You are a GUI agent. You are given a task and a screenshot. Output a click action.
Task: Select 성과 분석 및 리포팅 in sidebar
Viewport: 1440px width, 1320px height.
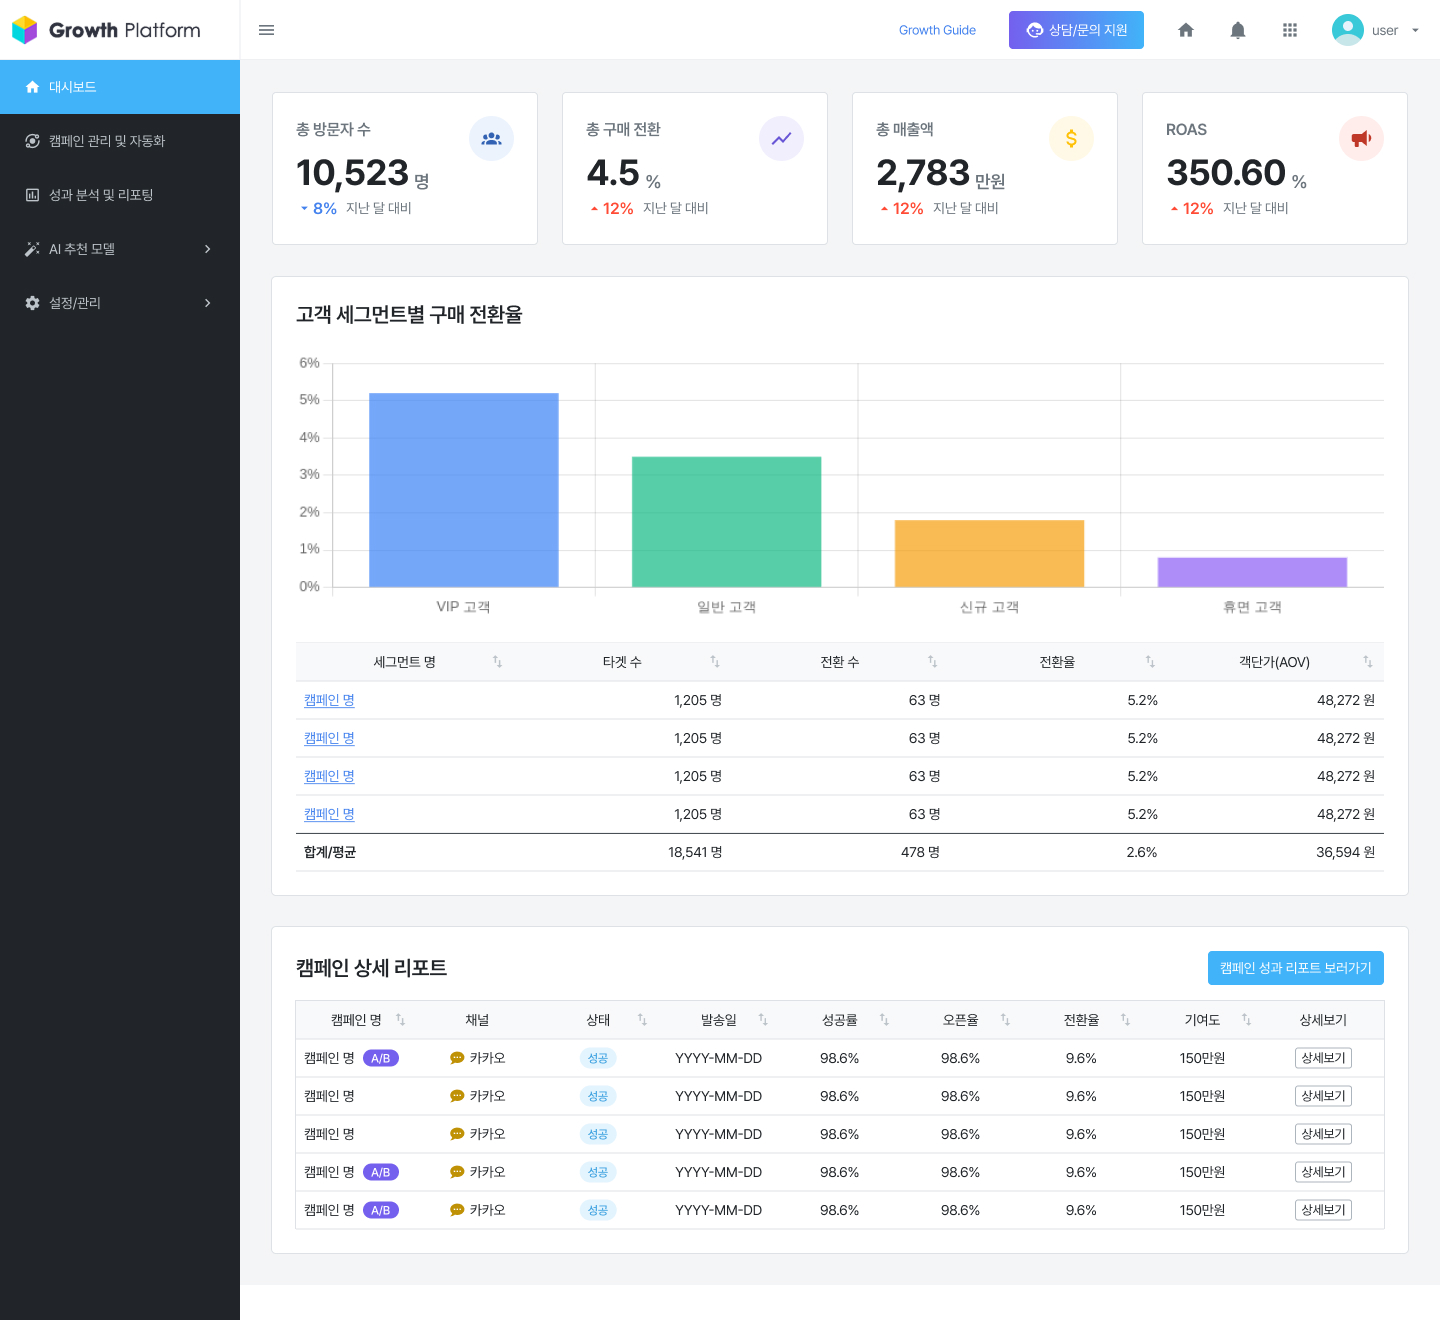(101, 195)
